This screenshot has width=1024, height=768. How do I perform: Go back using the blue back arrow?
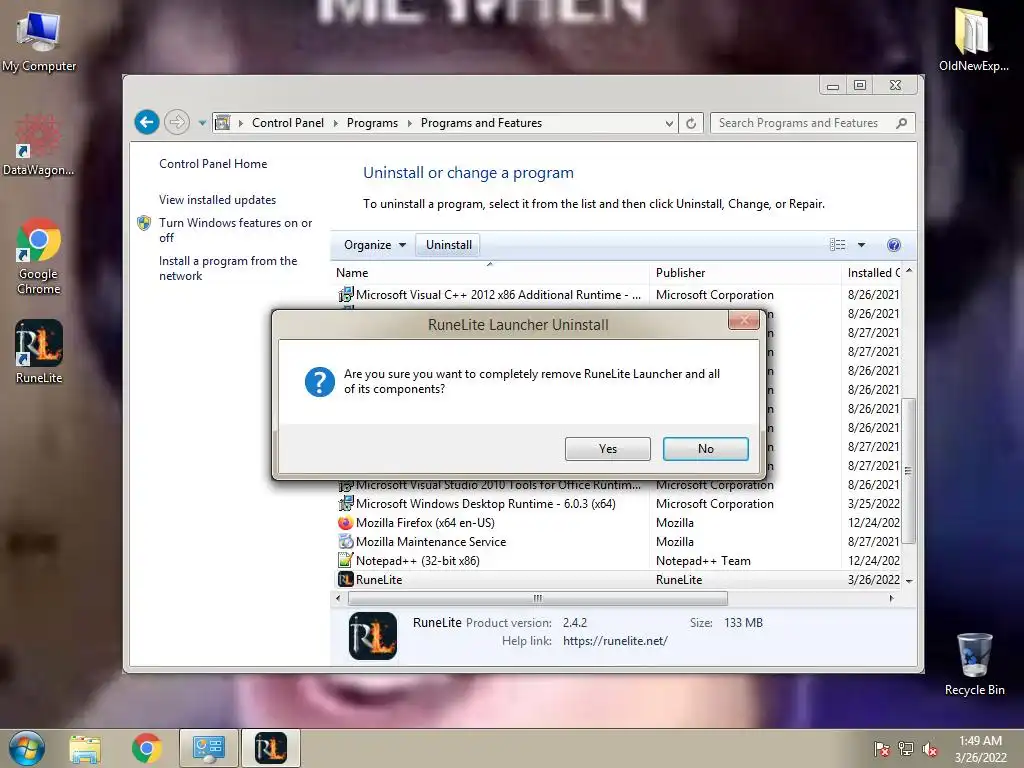147,122
